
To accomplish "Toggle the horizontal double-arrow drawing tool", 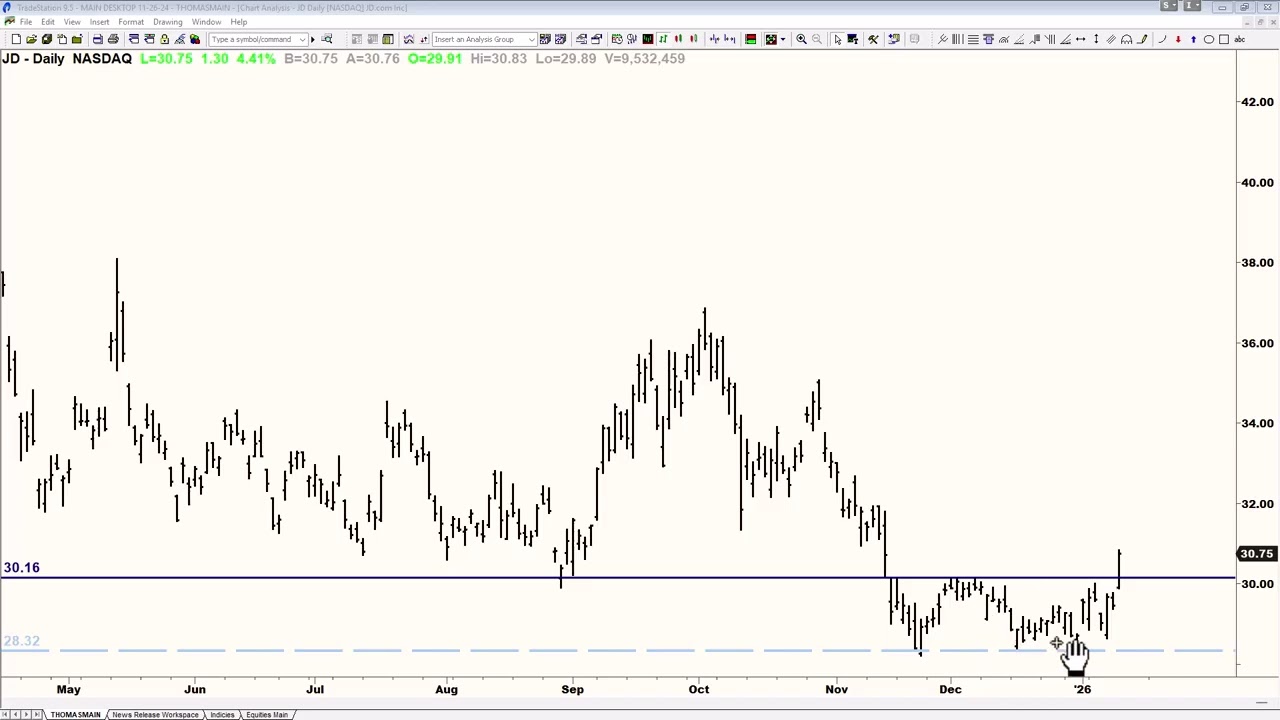I will (1081, 39).
